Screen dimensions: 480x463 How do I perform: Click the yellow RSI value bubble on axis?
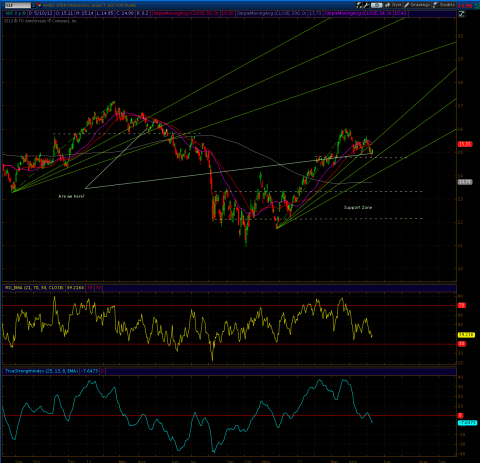tap(466, 335)
